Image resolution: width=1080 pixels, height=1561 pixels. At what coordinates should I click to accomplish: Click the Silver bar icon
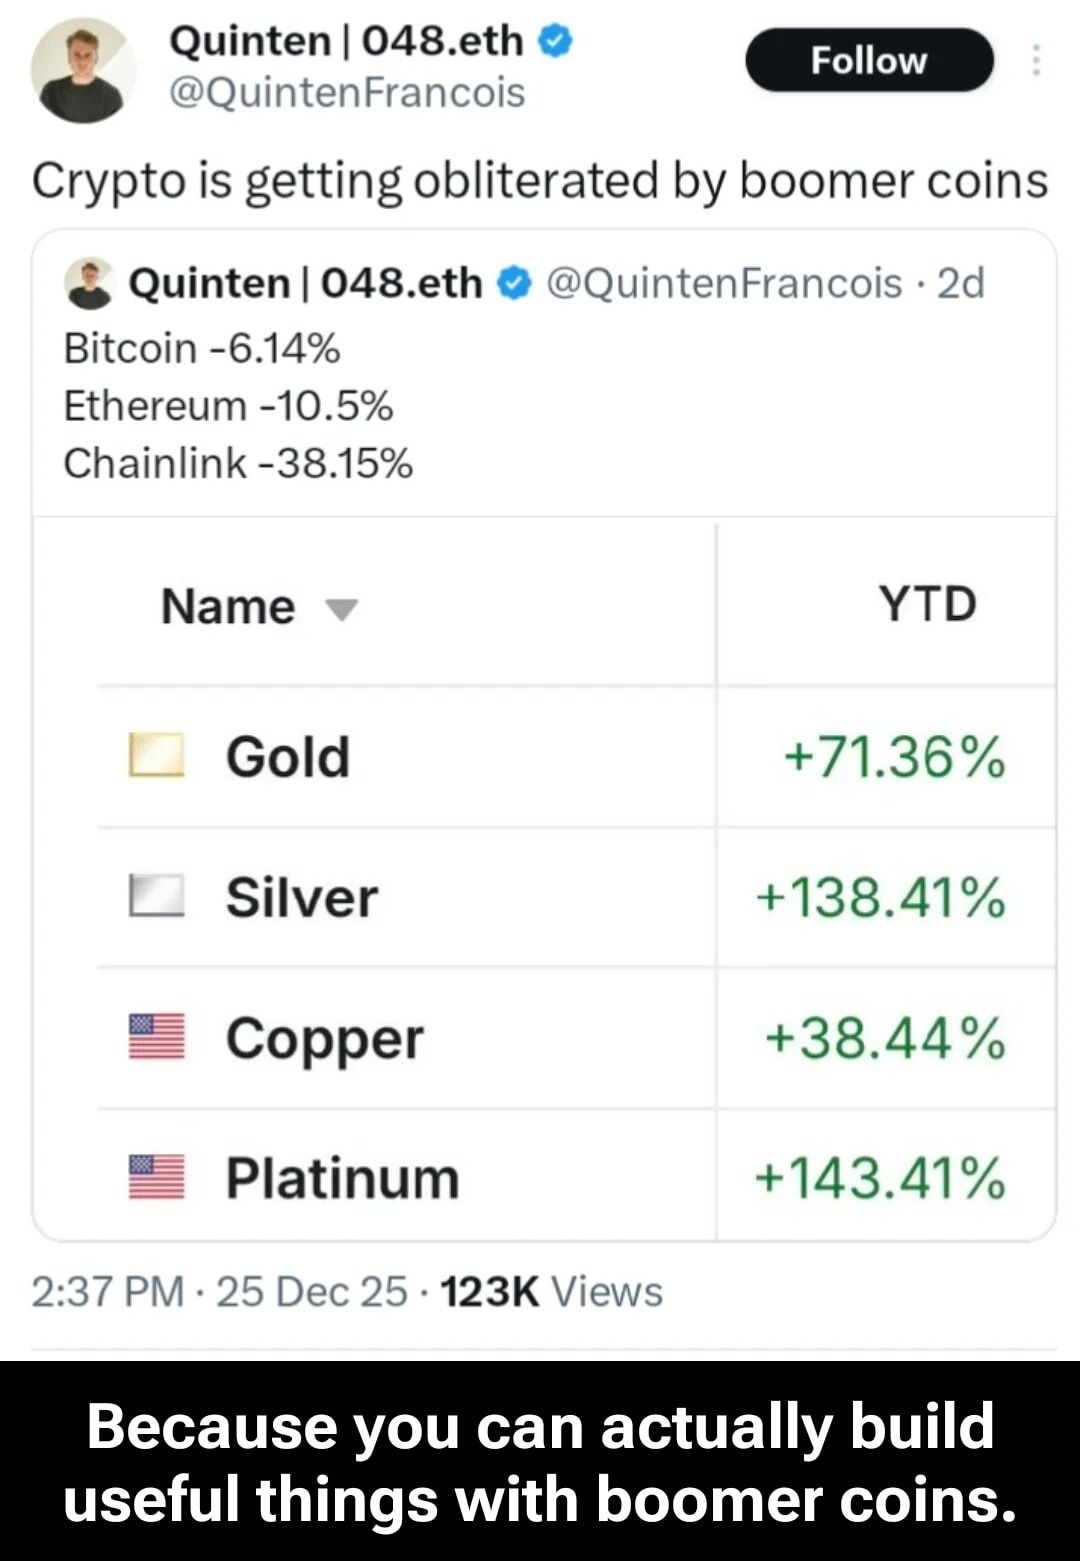pyautogui.click(x=156, y=896)
